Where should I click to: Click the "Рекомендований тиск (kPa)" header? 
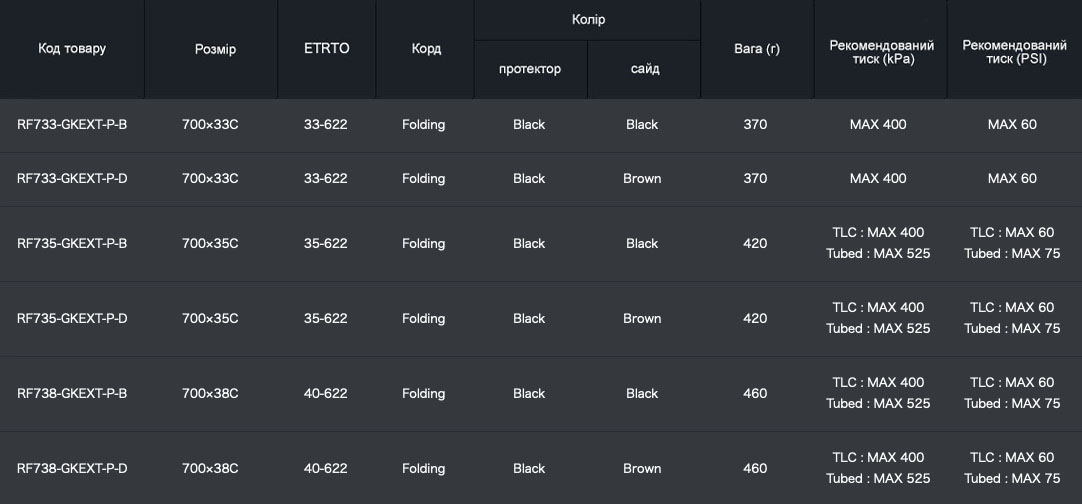click(881, 52)
